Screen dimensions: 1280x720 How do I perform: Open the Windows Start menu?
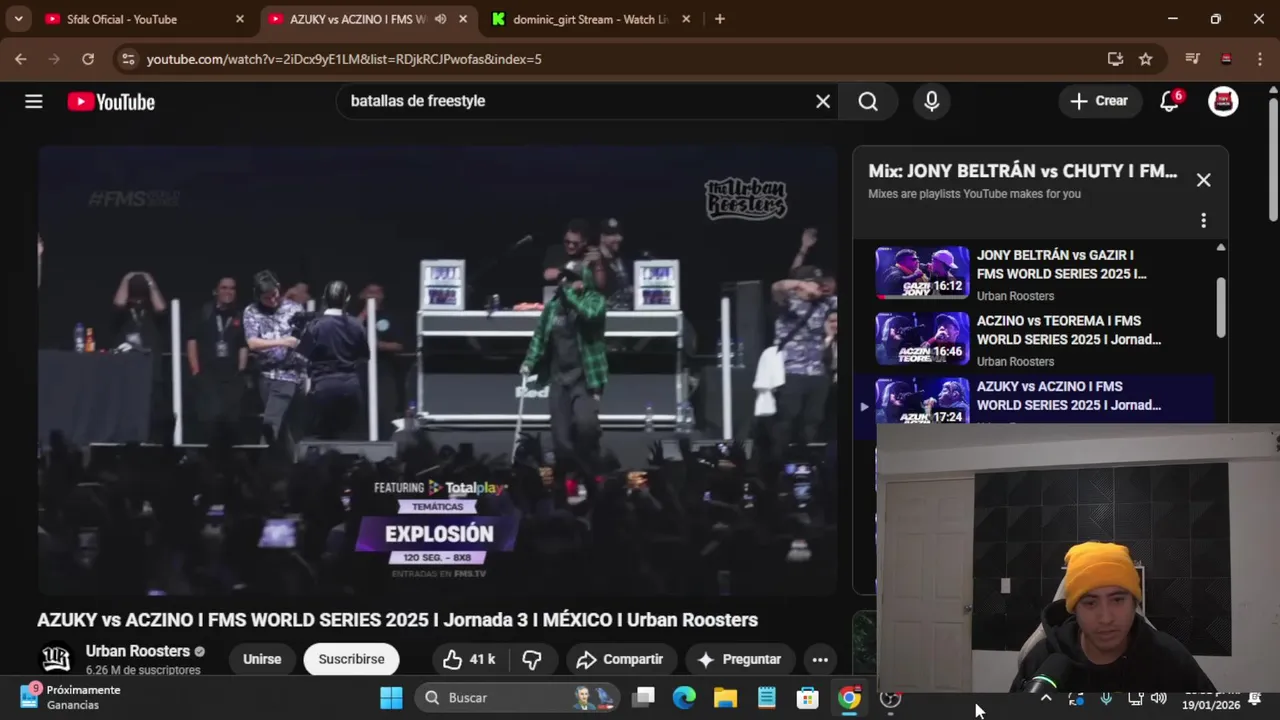(391, 697)
